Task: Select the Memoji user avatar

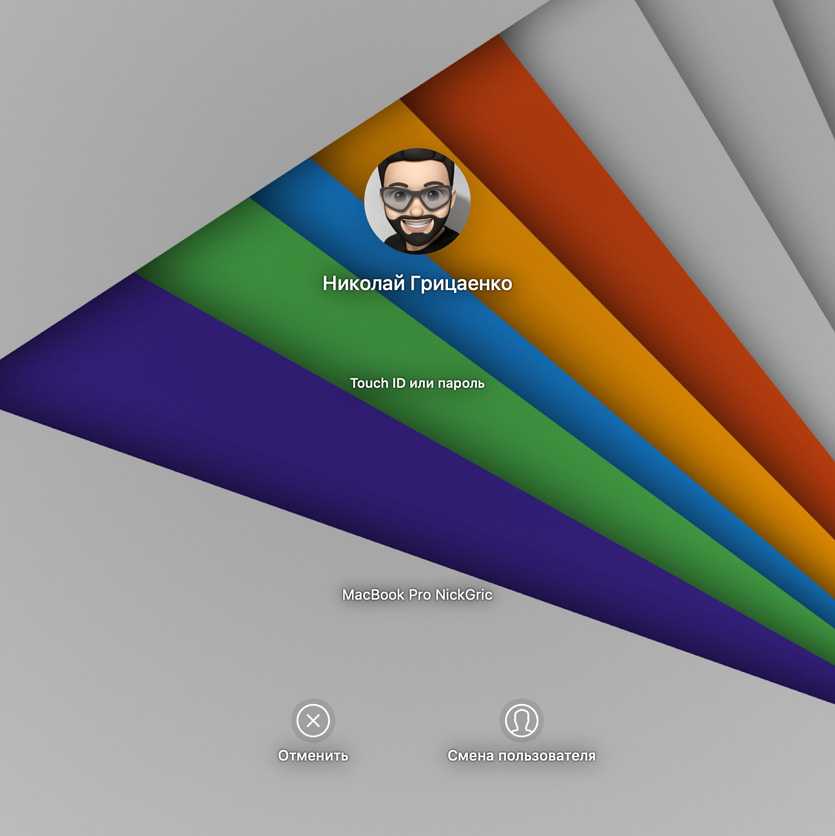Action: click(417, 201)
